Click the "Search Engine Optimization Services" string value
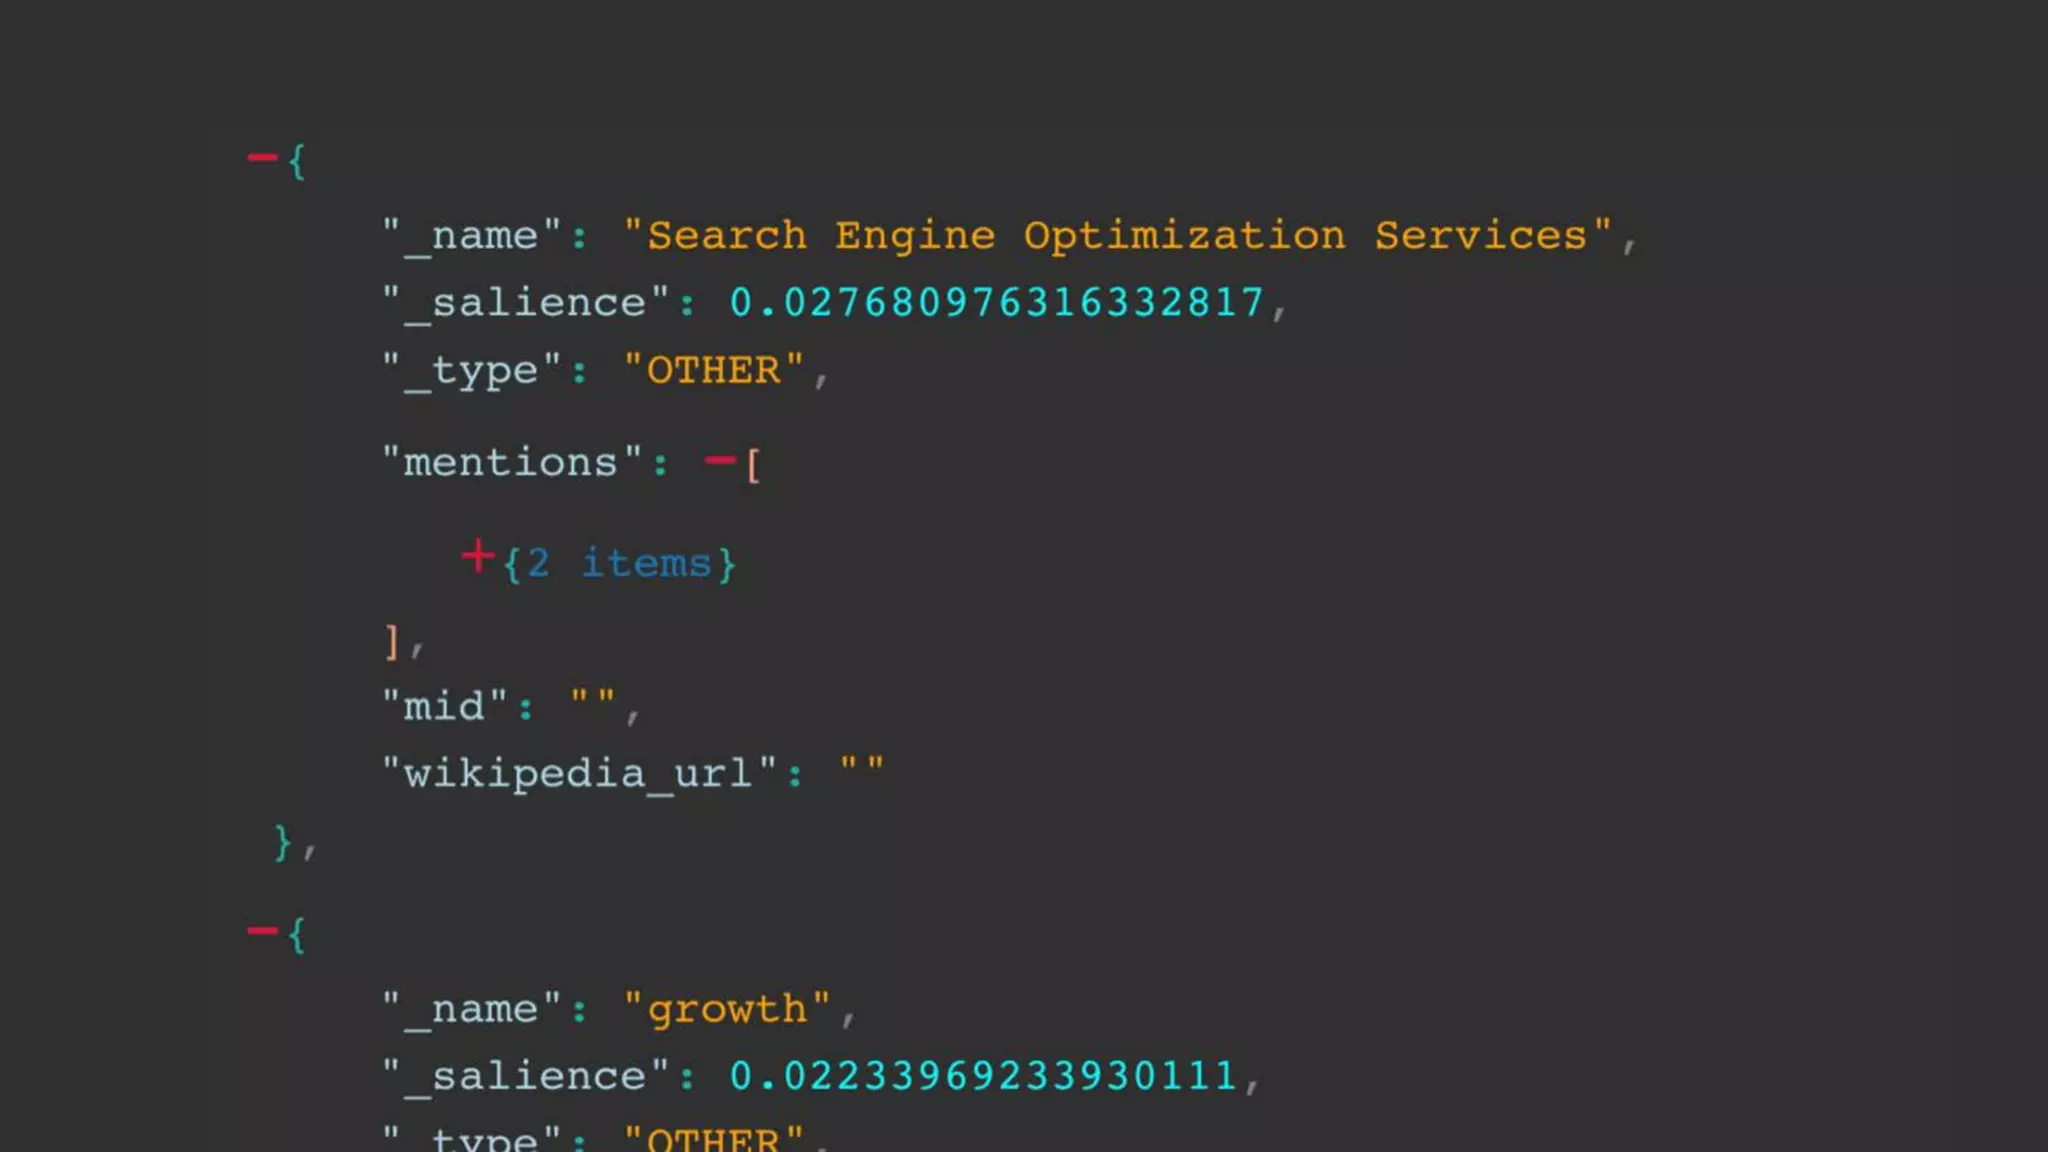2048x1152 pixels. [1117, 236]
